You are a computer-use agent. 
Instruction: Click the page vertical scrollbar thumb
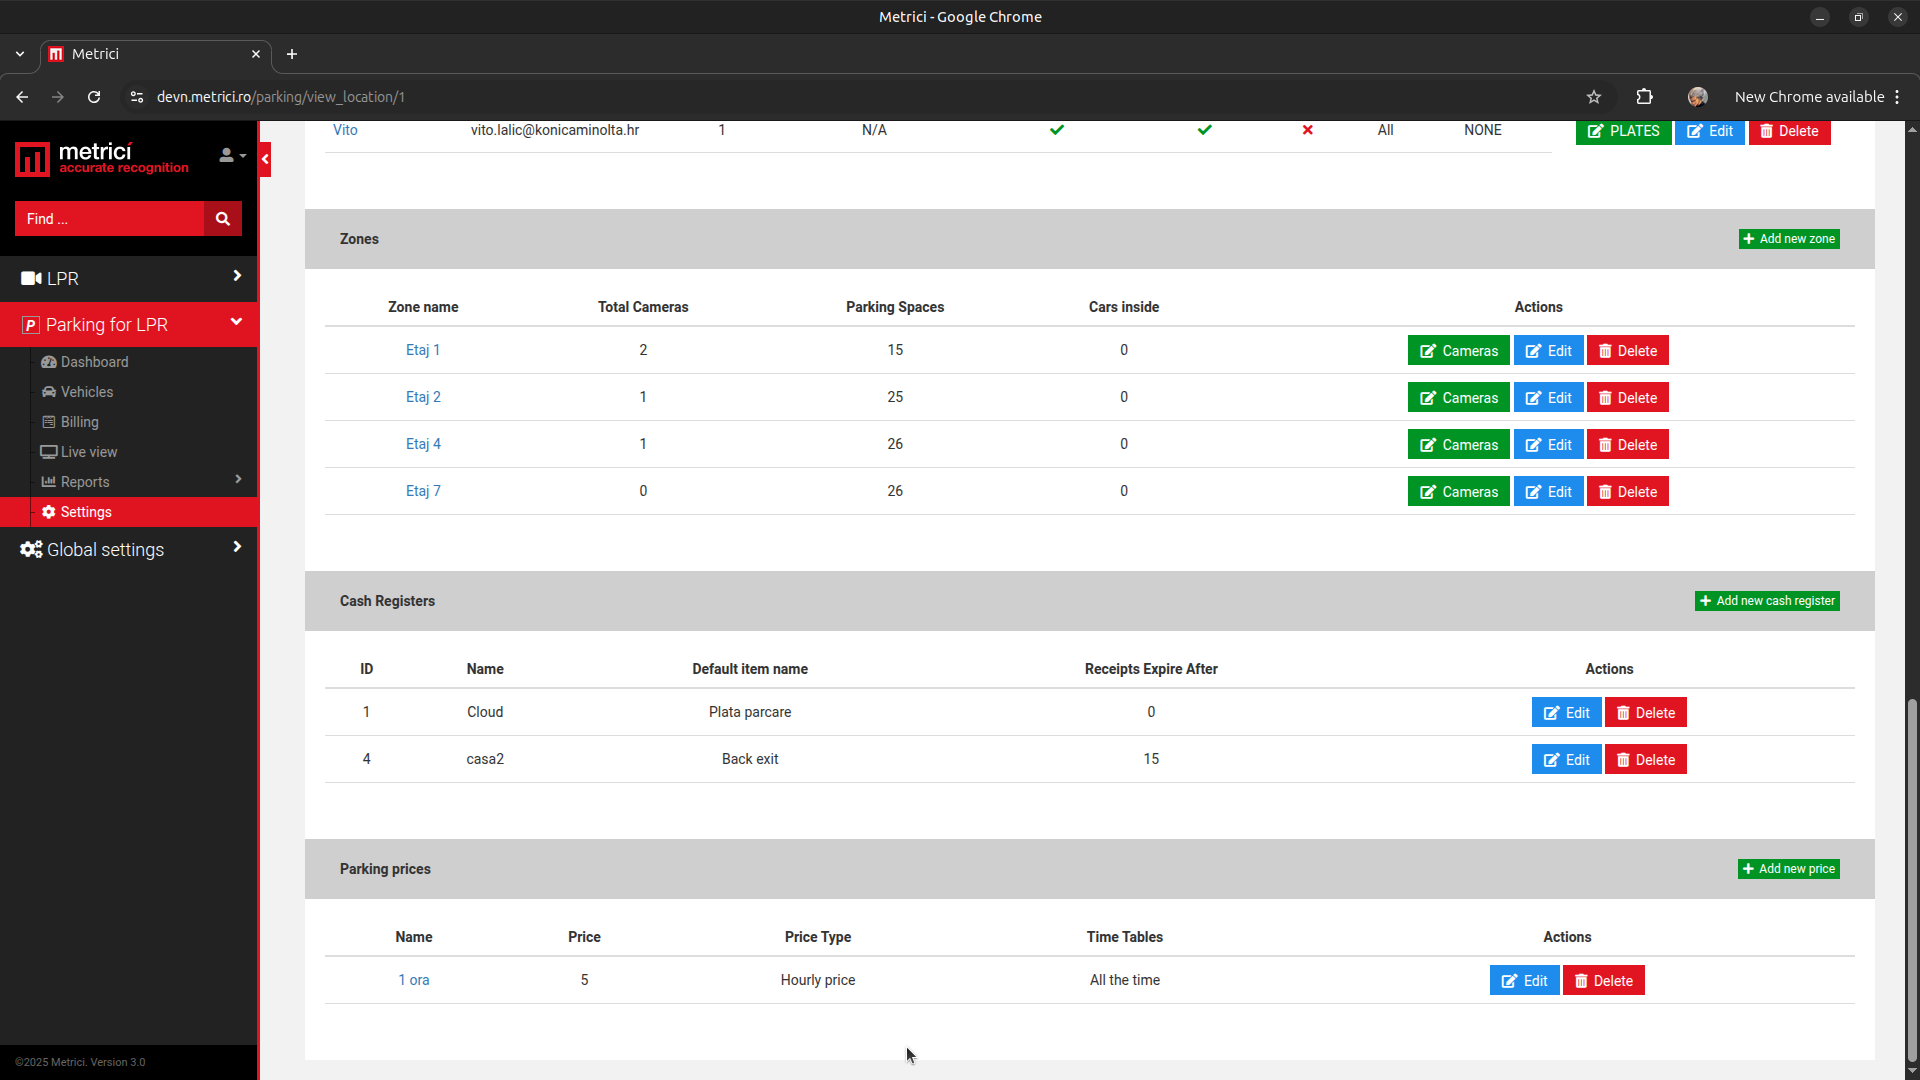[1912, 880]
